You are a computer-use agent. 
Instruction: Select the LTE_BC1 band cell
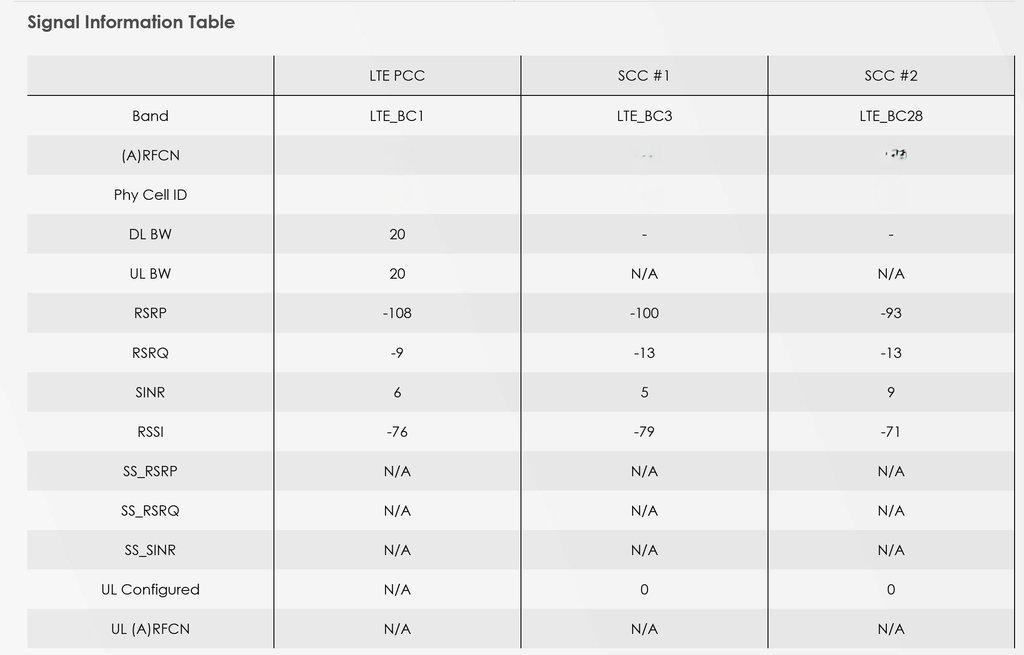coord(397,116)
